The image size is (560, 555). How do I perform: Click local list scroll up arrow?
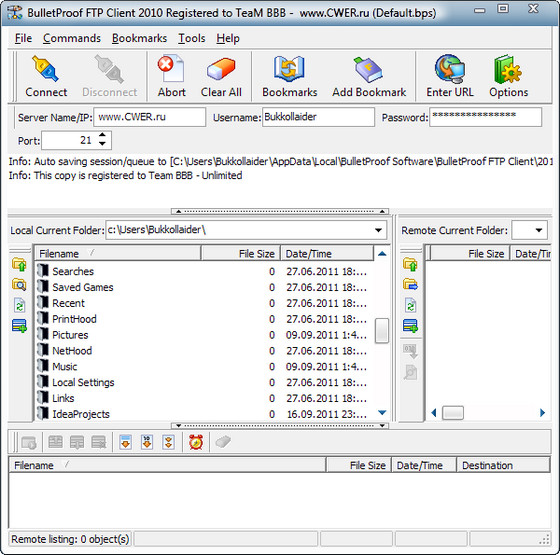pos(382,254)
